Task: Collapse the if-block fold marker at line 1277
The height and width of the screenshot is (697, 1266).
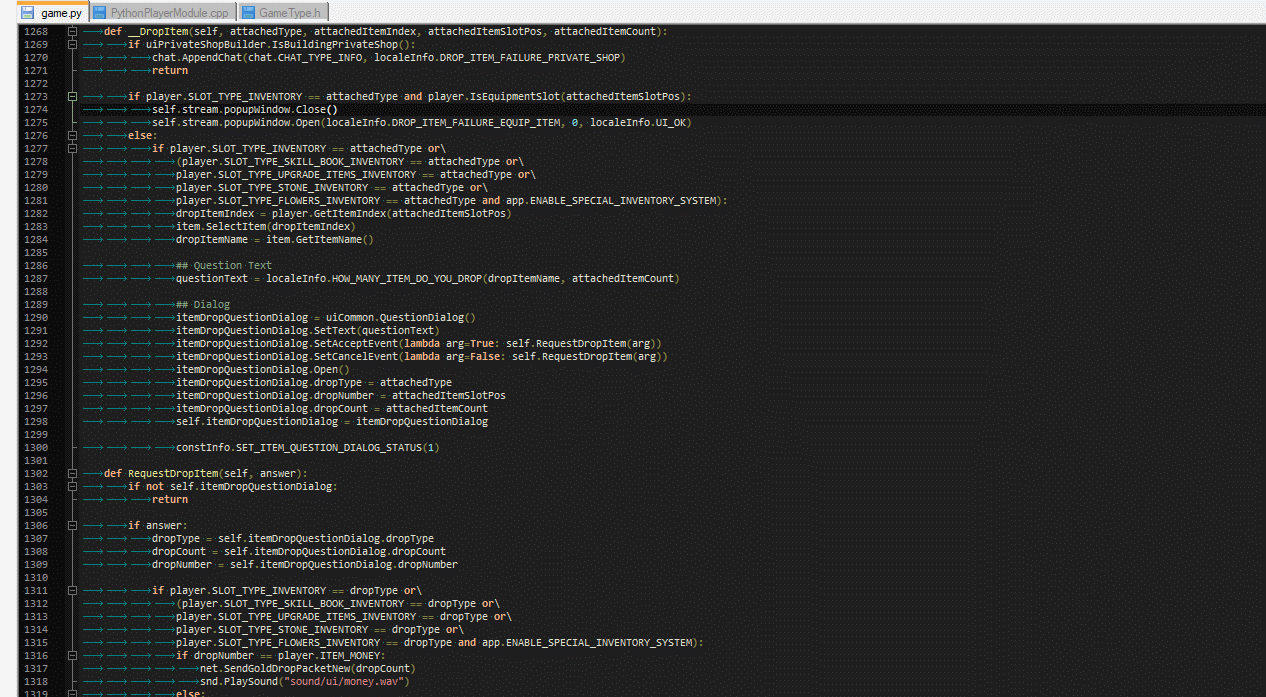Action: 73,149
